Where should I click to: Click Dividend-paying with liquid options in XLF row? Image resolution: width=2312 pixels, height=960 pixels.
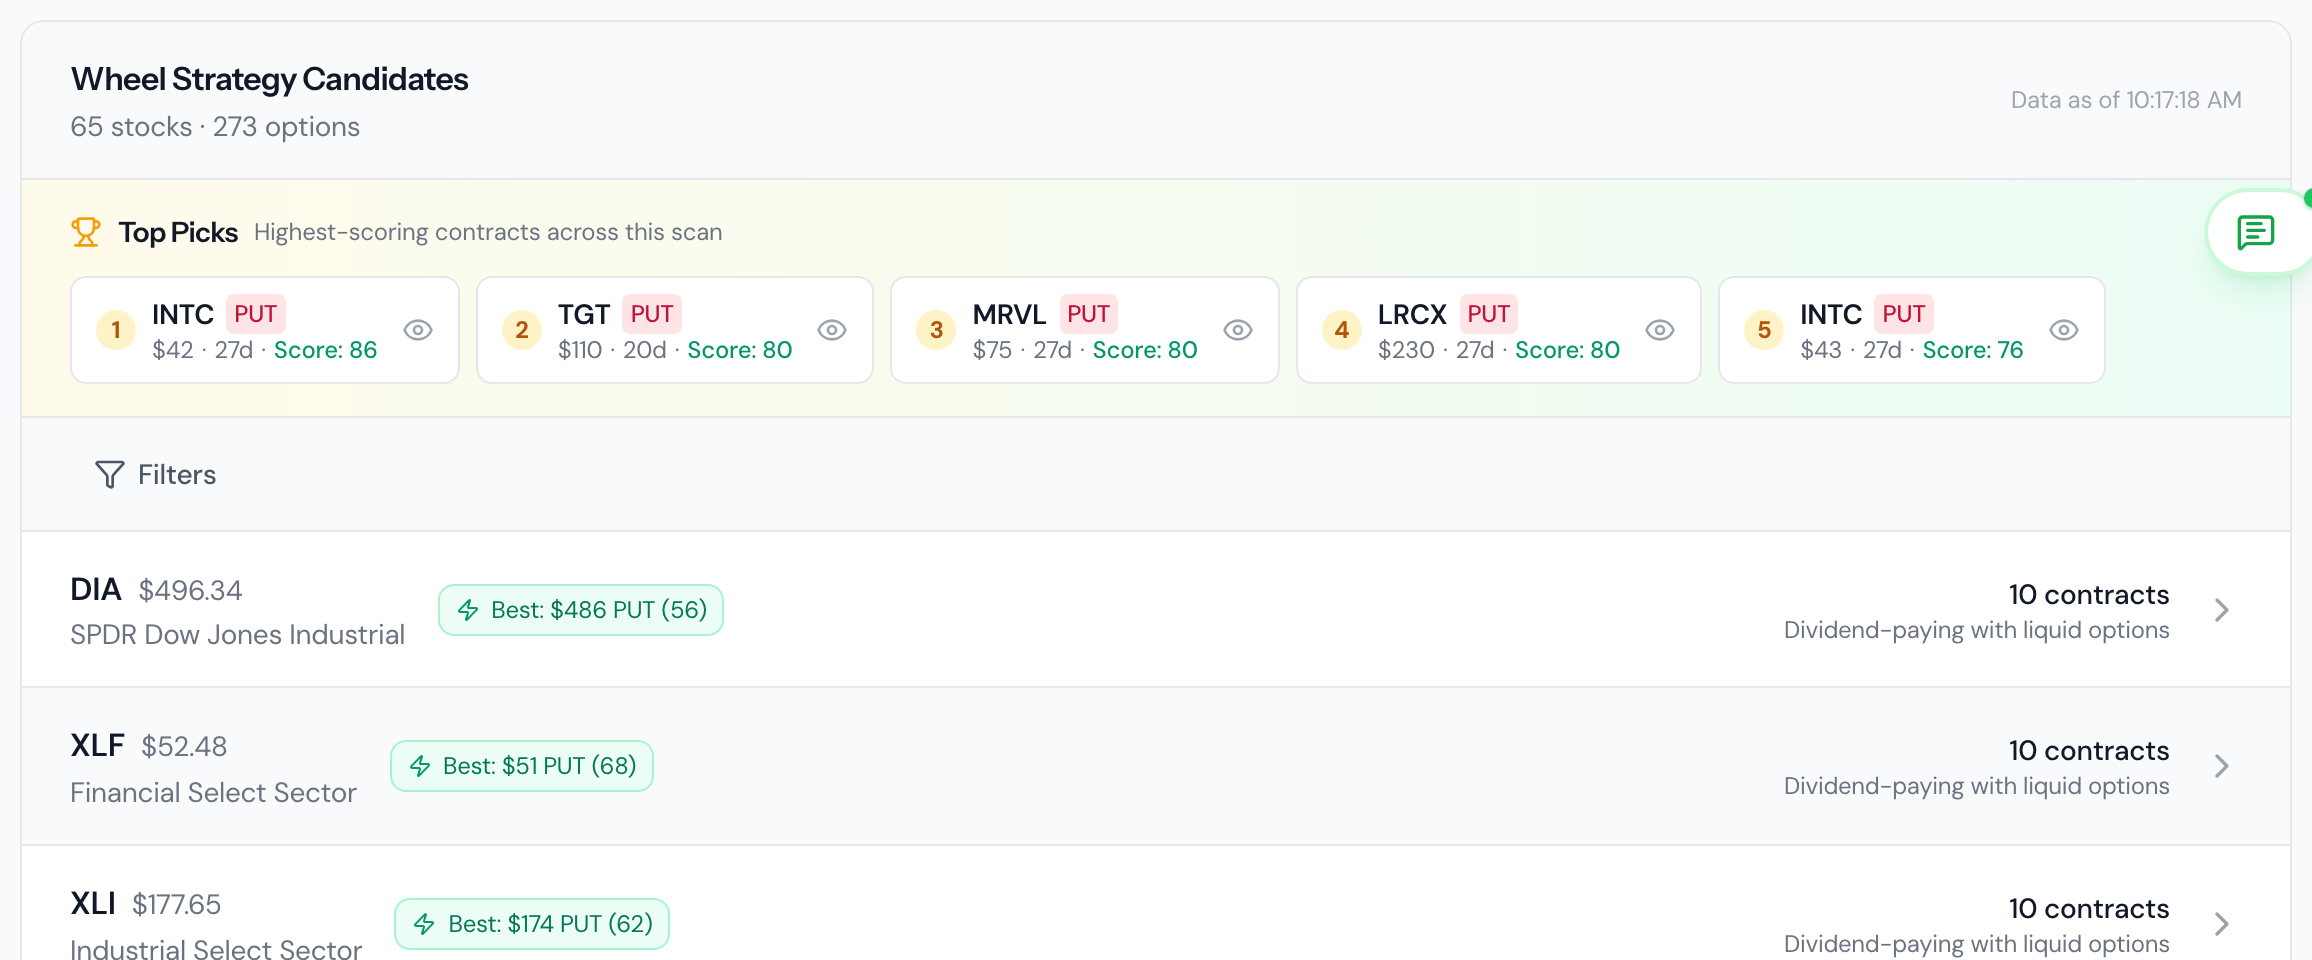pos(1977,786)
